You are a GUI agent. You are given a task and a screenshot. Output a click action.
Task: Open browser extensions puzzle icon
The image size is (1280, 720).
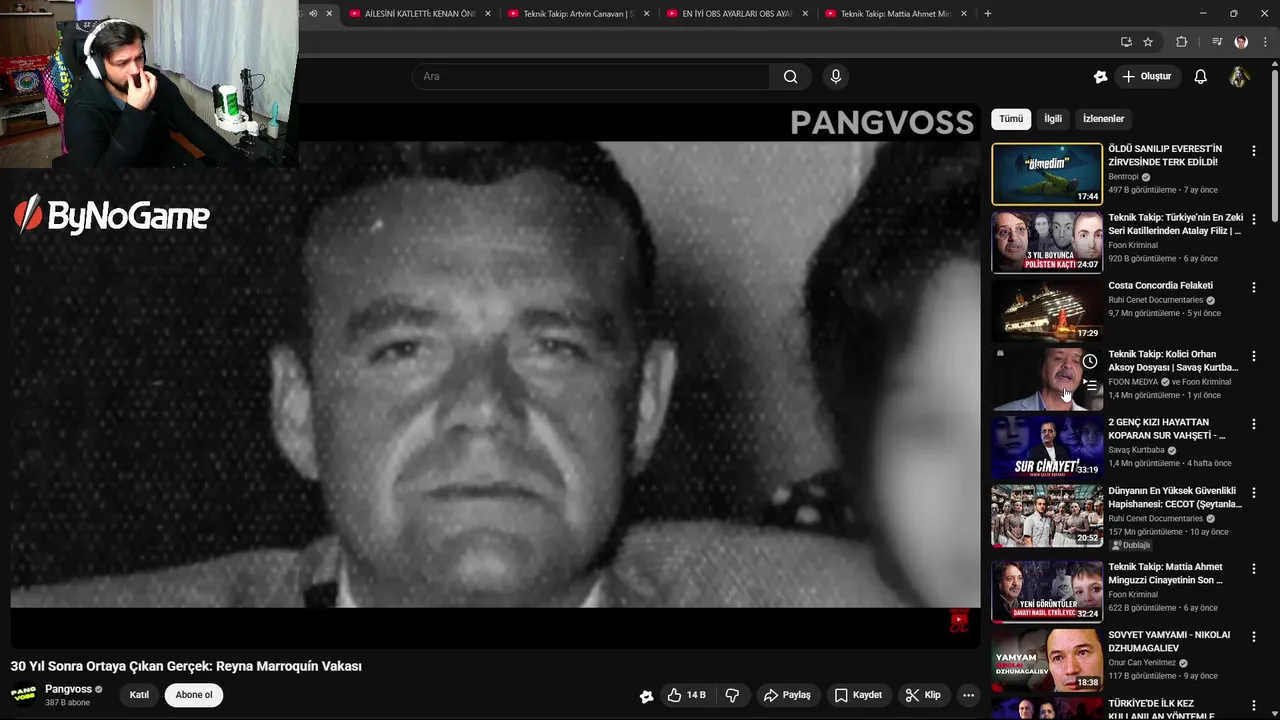[1181, 42]
